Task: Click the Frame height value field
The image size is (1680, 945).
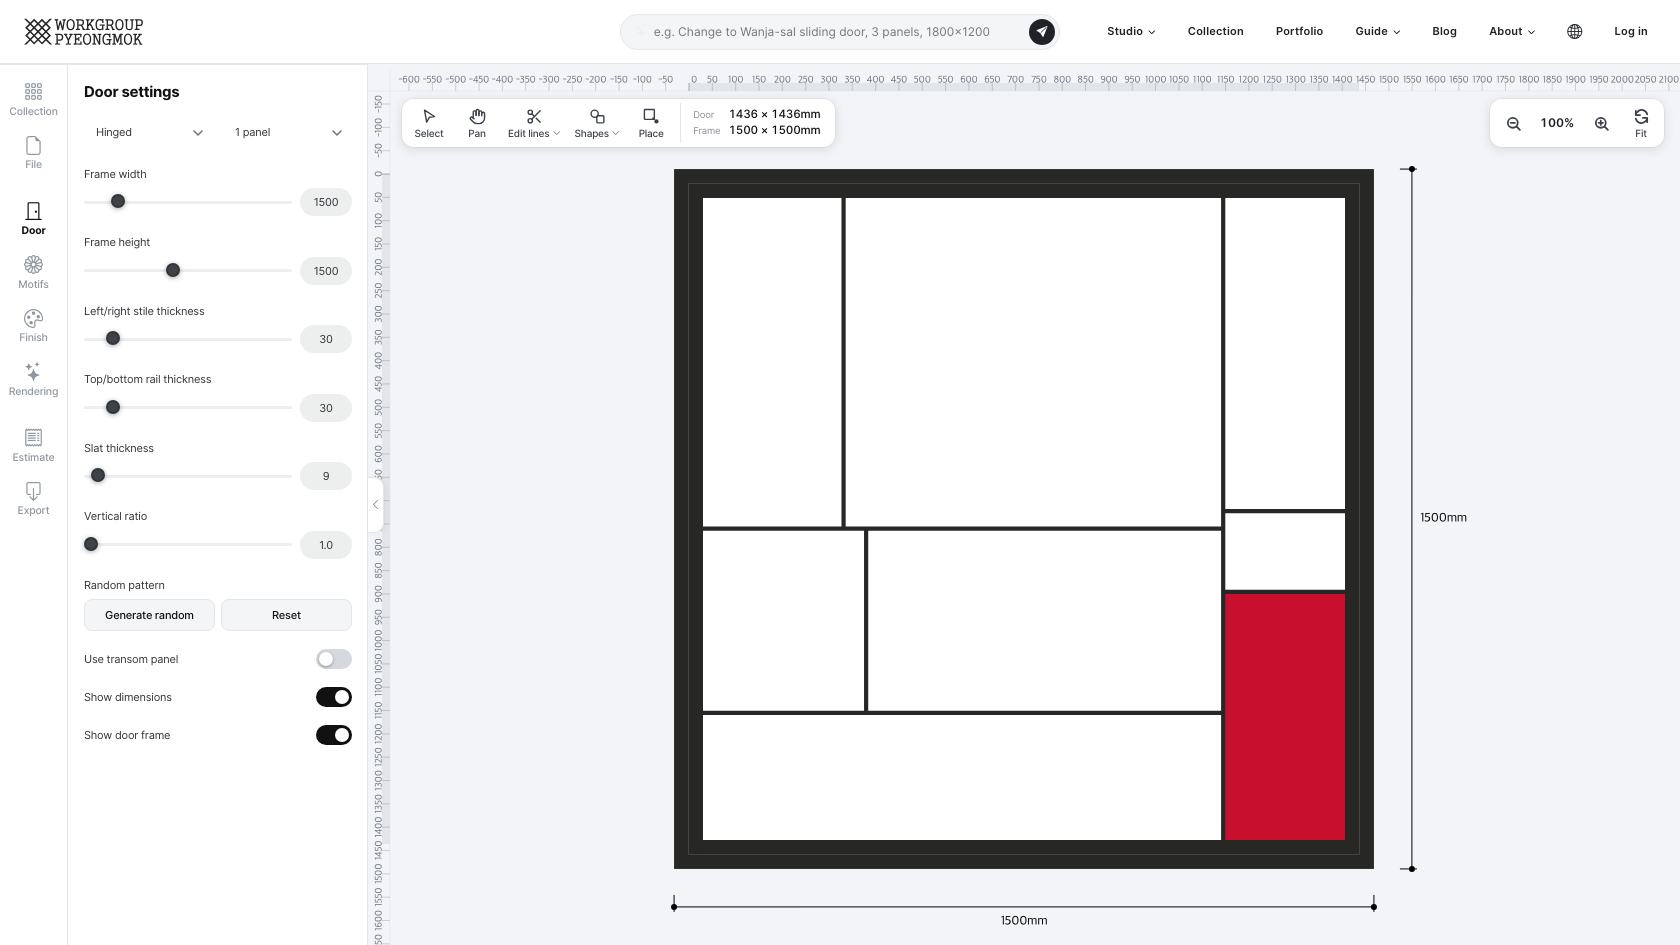Action: click(x=326, y=271)
